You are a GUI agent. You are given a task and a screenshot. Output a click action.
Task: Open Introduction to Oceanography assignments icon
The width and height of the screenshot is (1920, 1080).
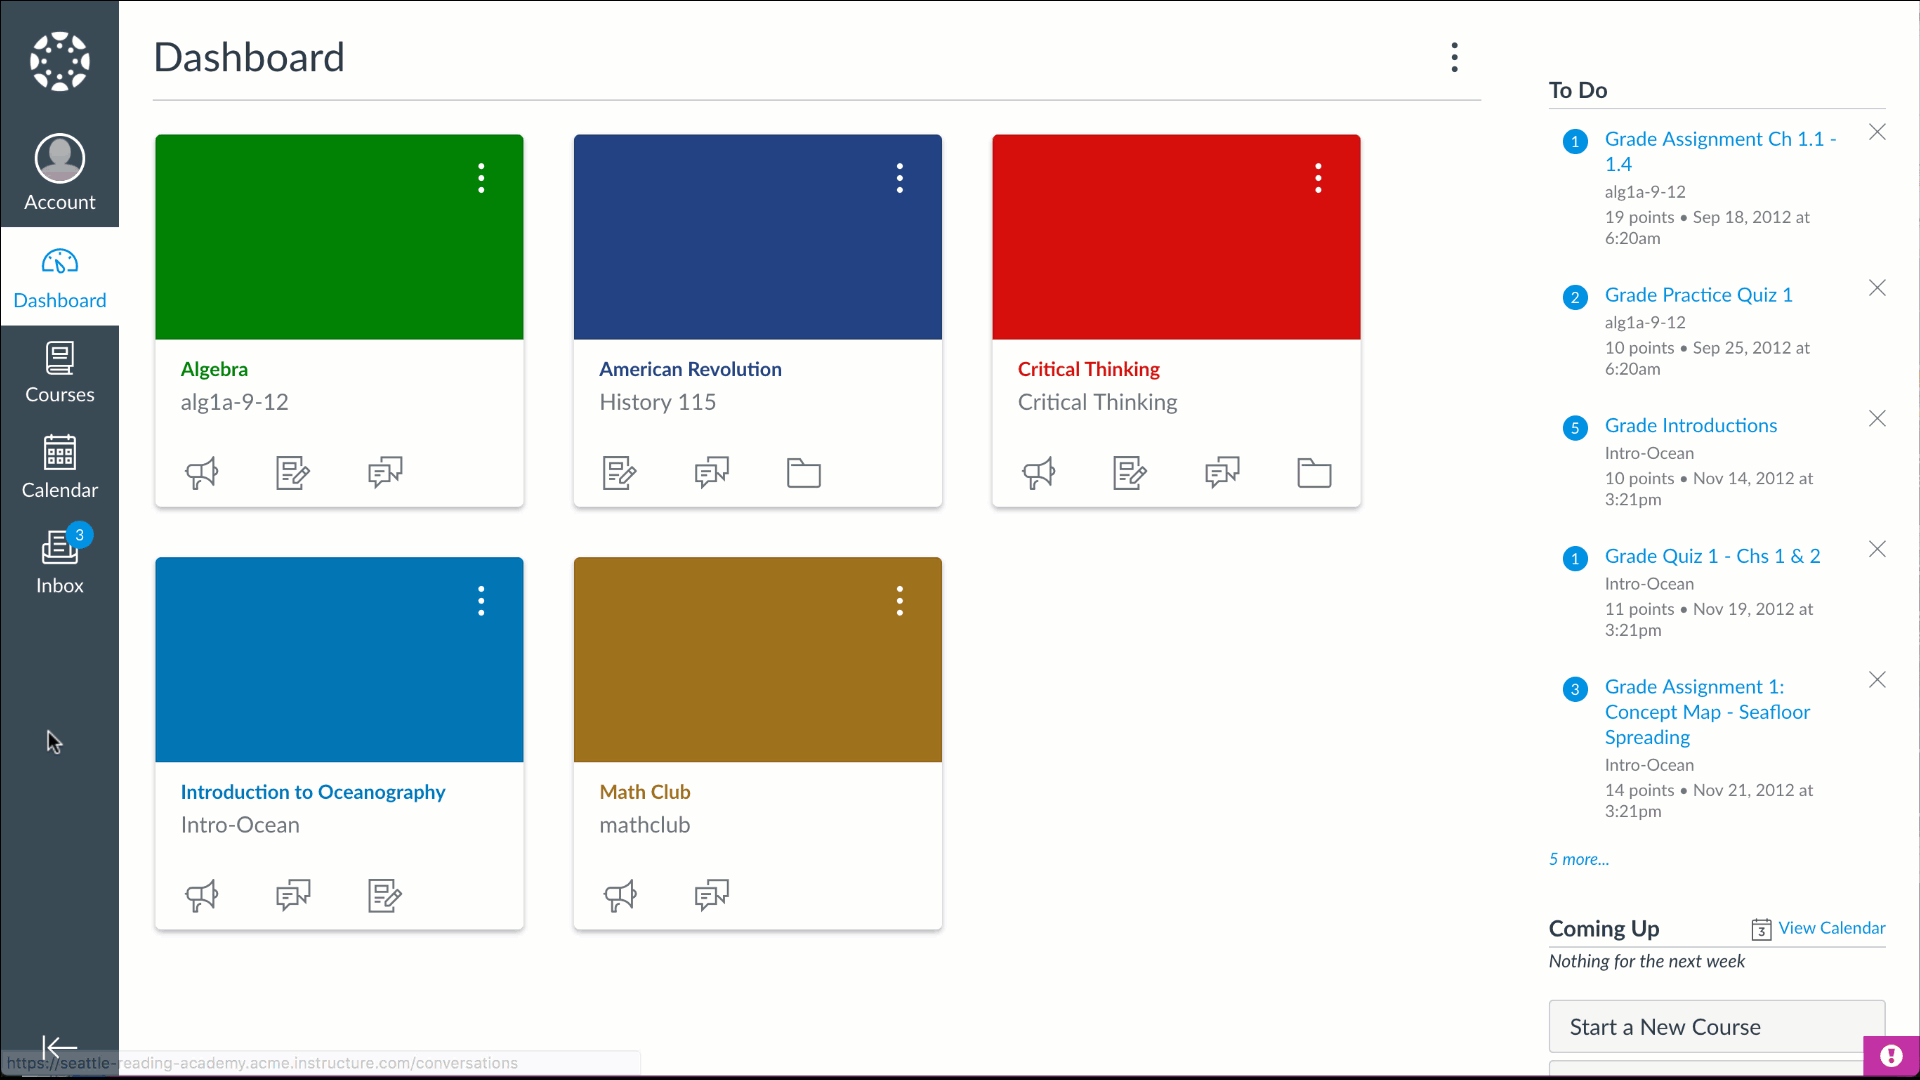(384, 894)
